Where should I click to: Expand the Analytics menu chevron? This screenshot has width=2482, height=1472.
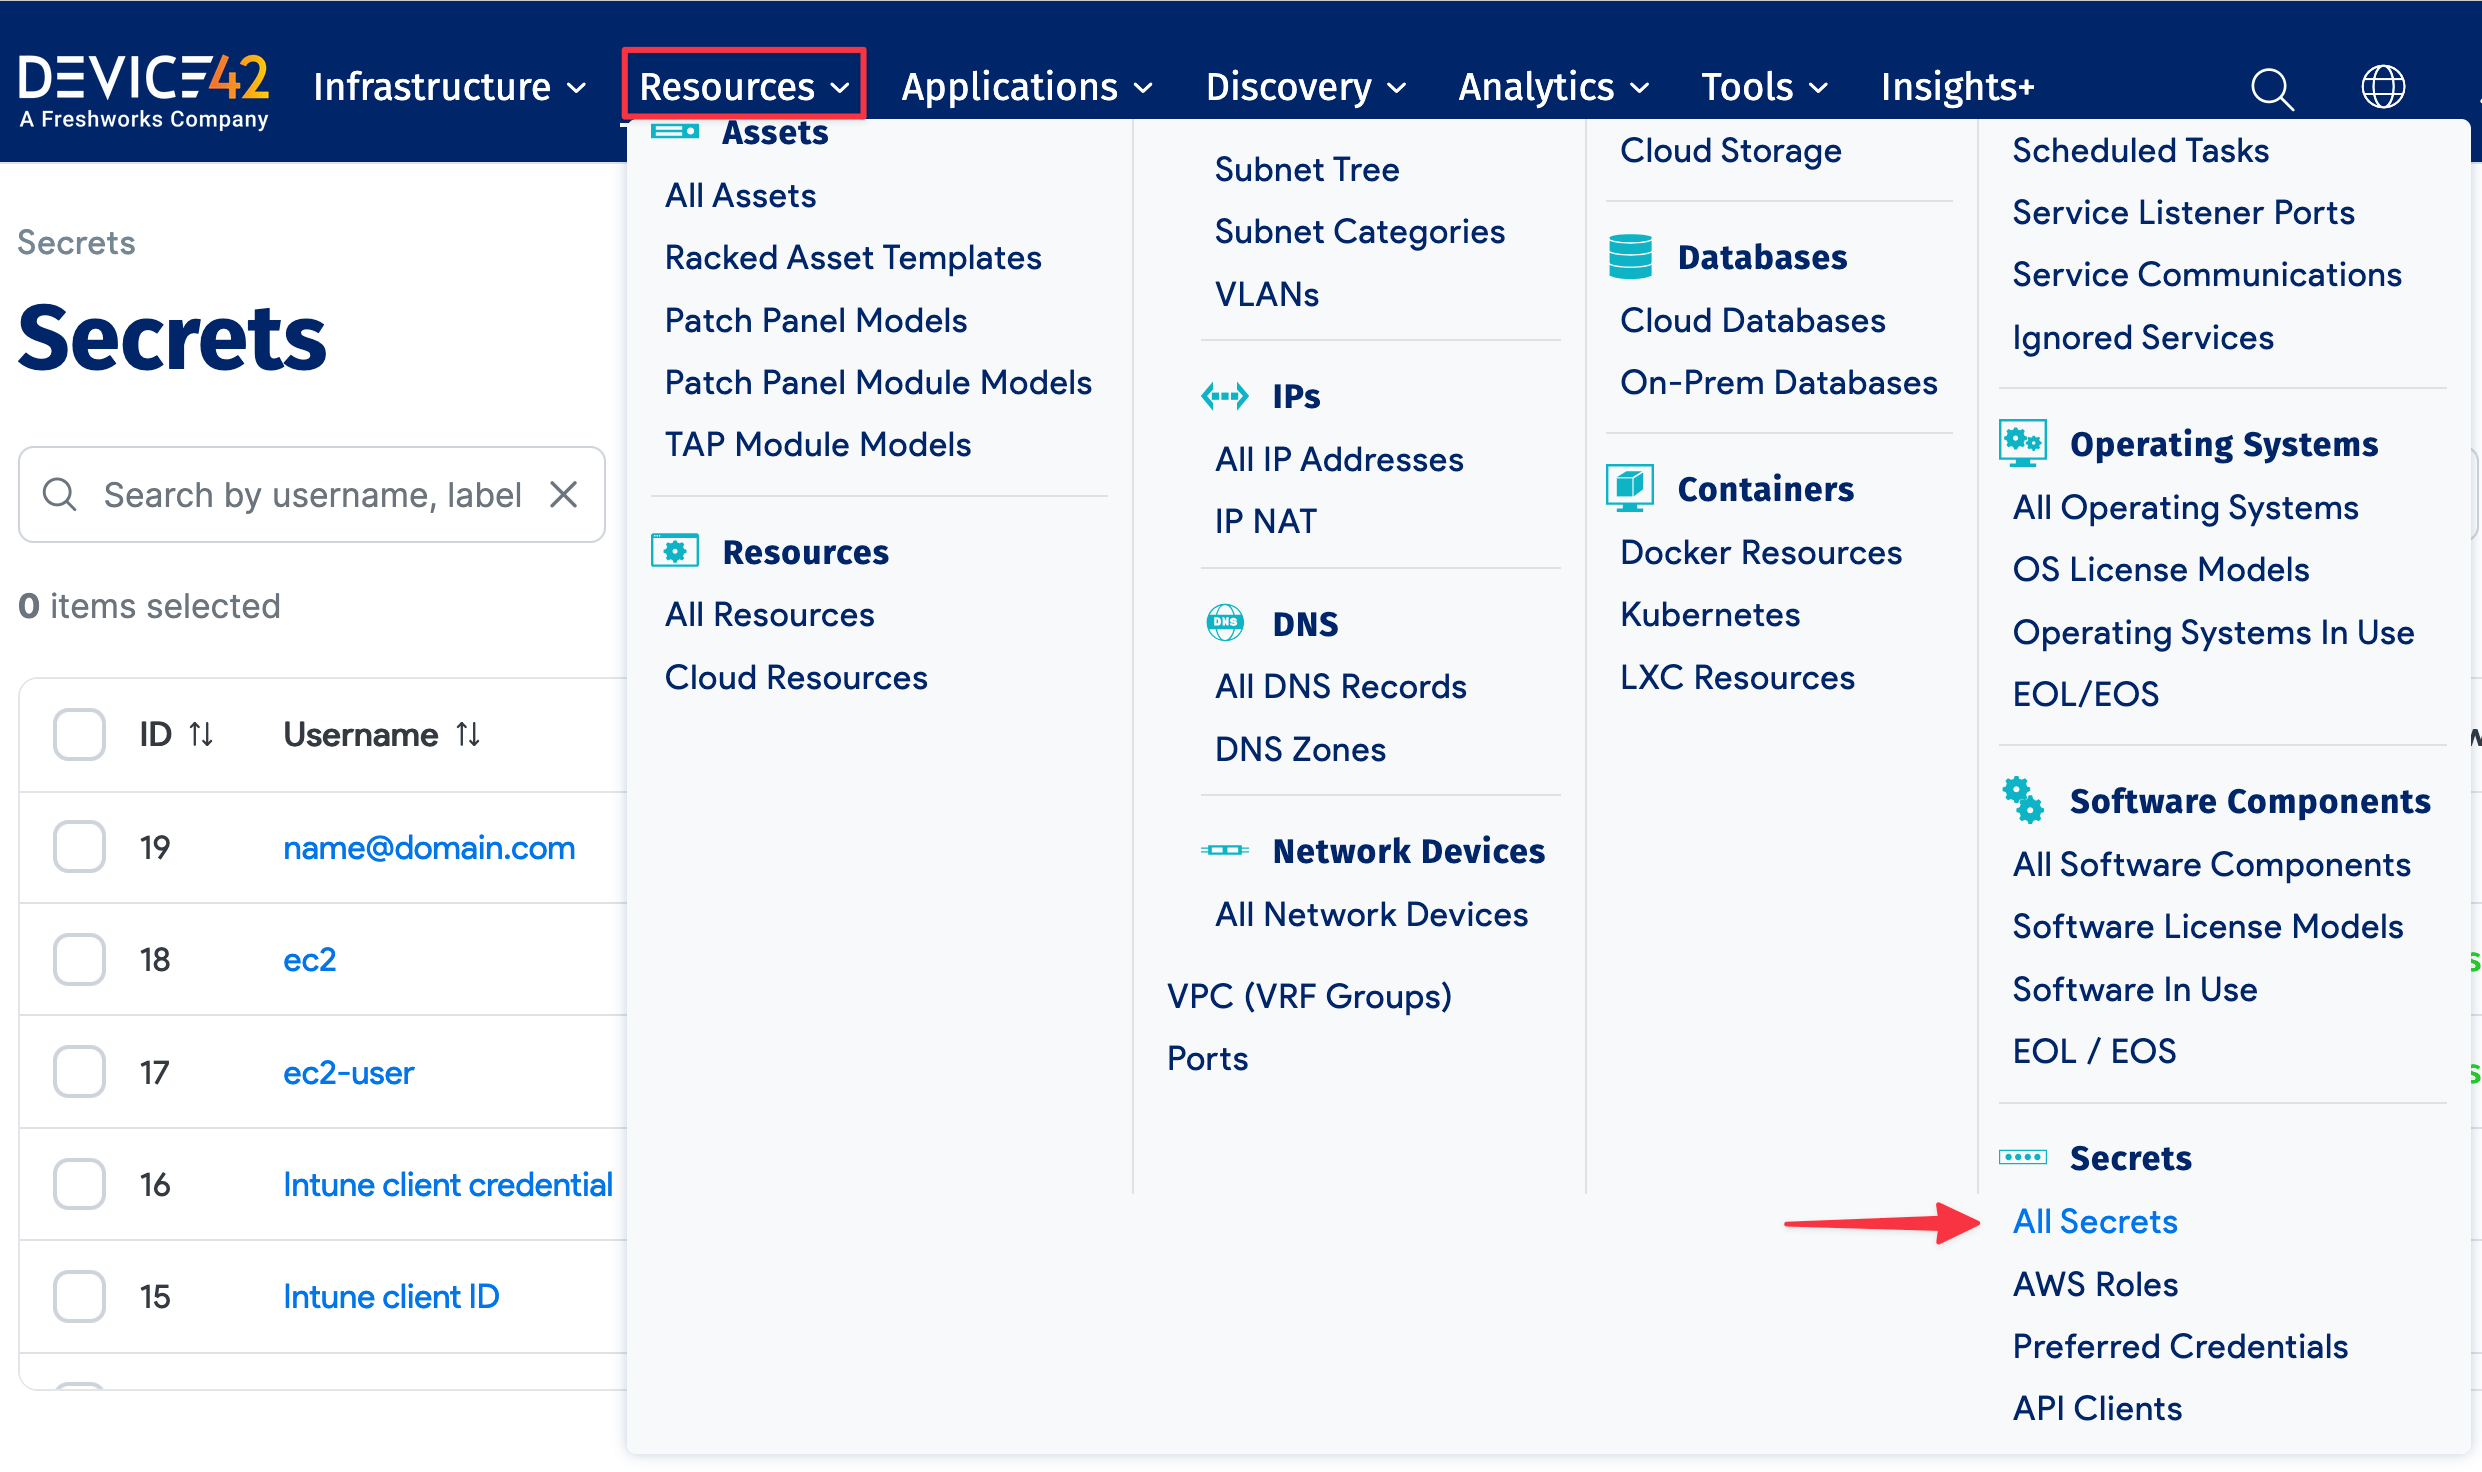(1640, 88)
